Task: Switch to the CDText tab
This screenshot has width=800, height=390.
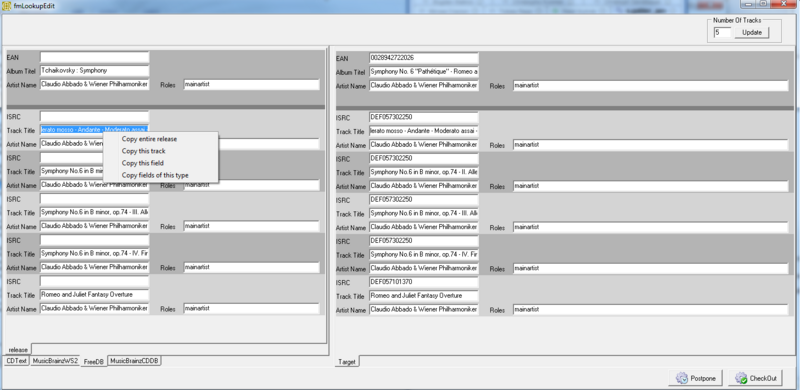Action: 16,361
